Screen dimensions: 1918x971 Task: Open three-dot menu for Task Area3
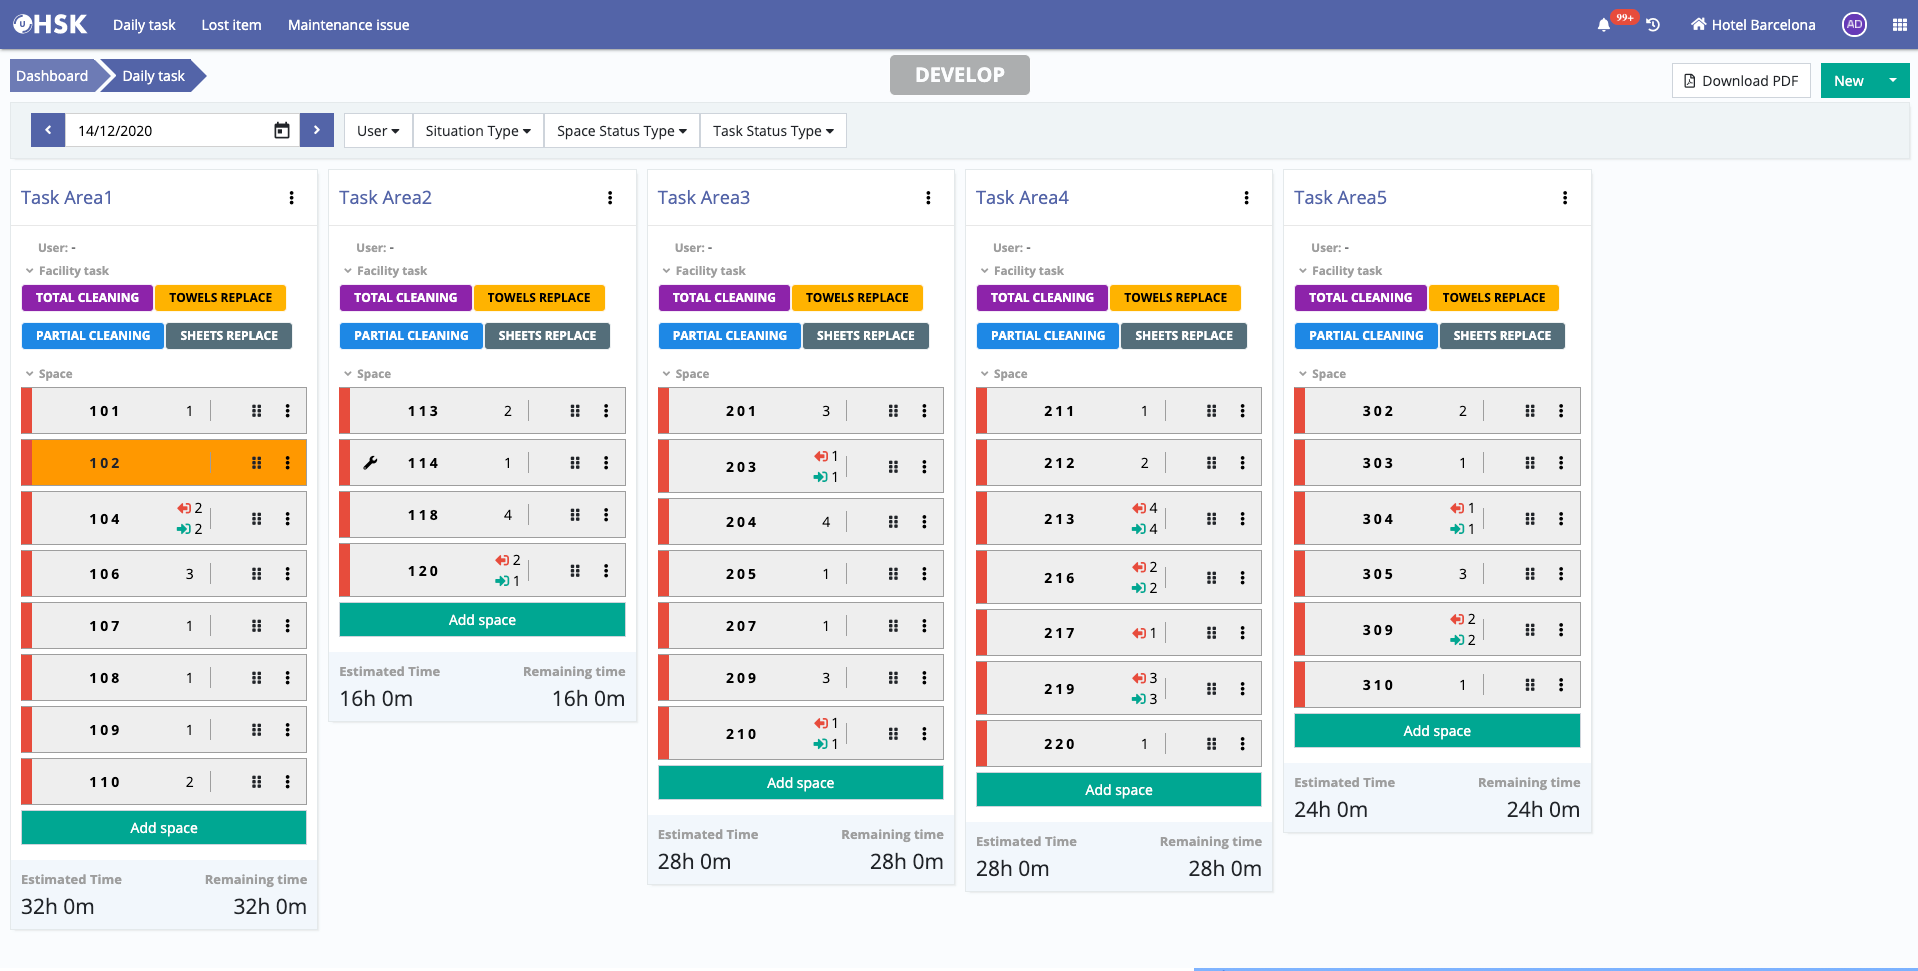click(x=928, y=198)
